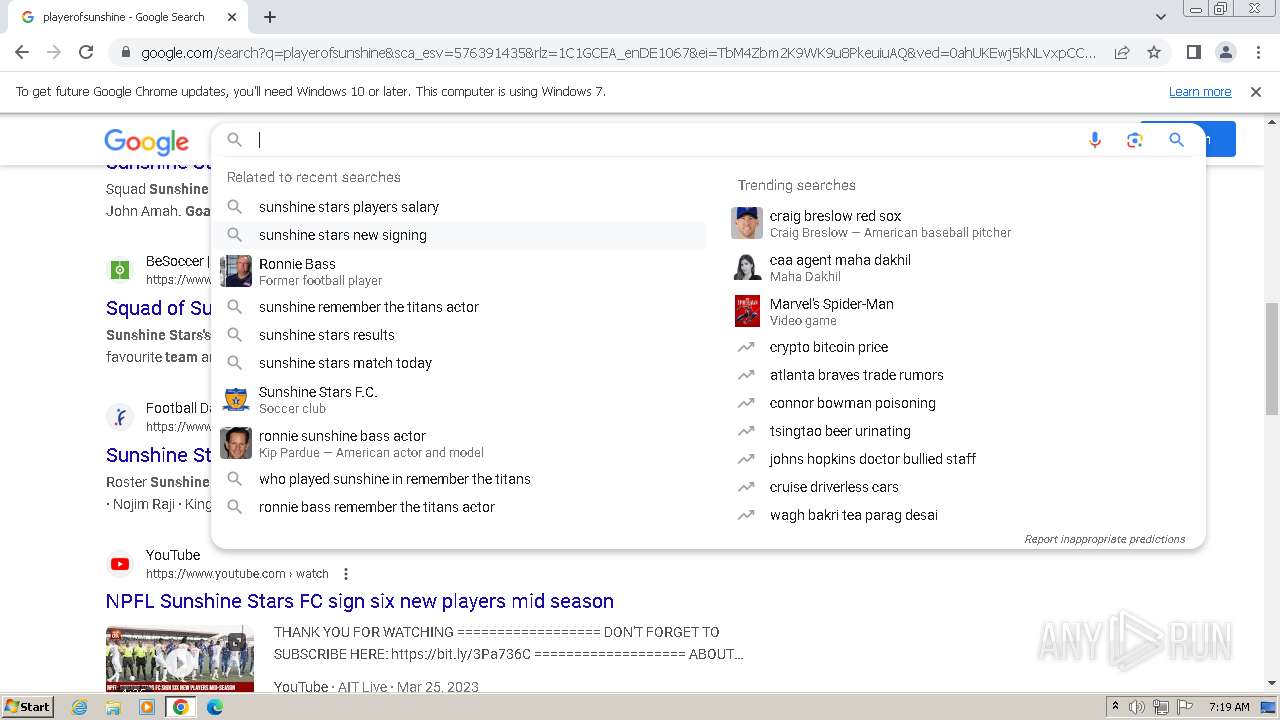Reload the page with the refresh icon
Image resolution: width=1280 pixels, height=720 pixels.
click(86, 52)
